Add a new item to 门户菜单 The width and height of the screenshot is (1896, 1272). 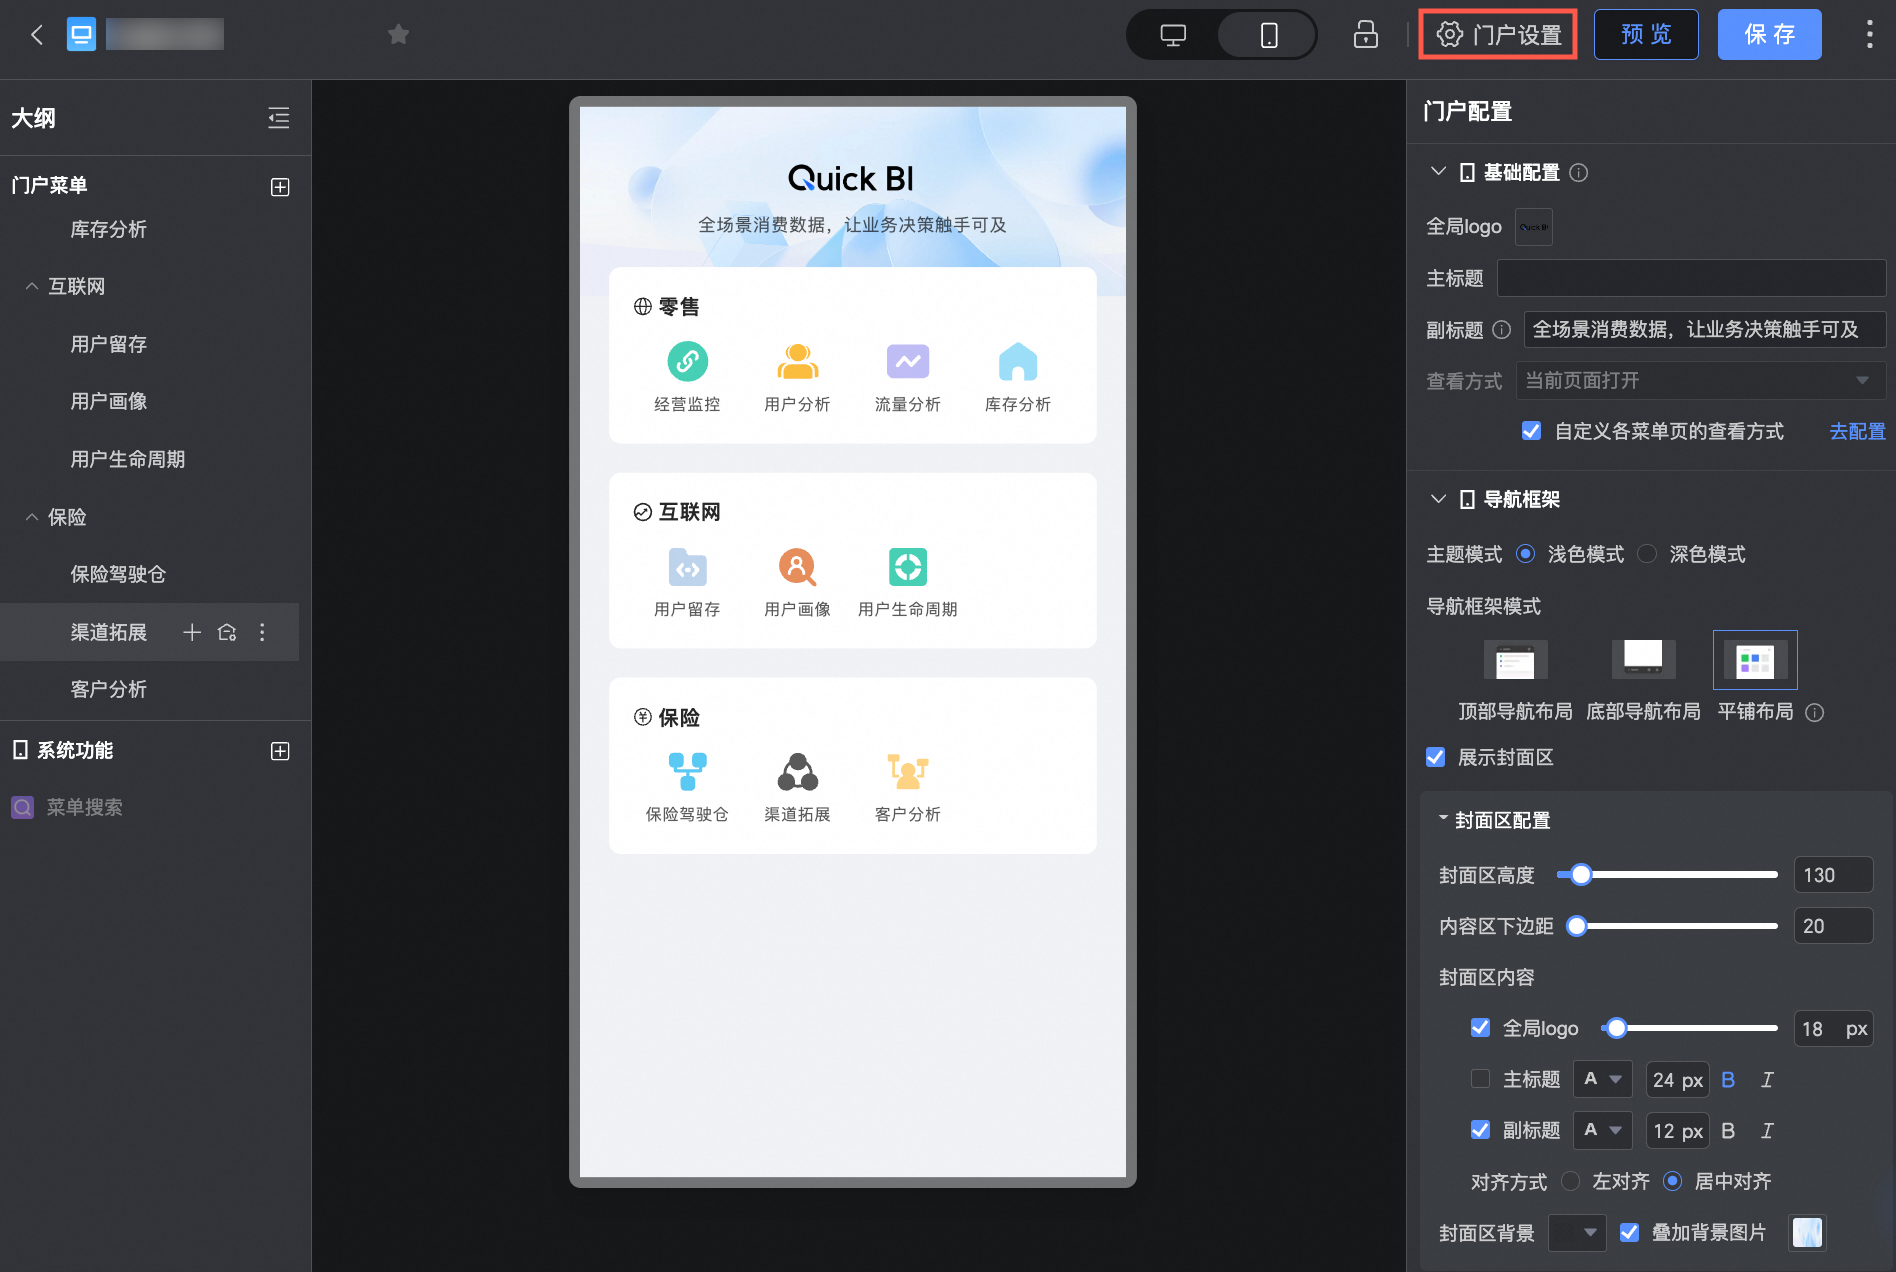[x=280, y=187]
